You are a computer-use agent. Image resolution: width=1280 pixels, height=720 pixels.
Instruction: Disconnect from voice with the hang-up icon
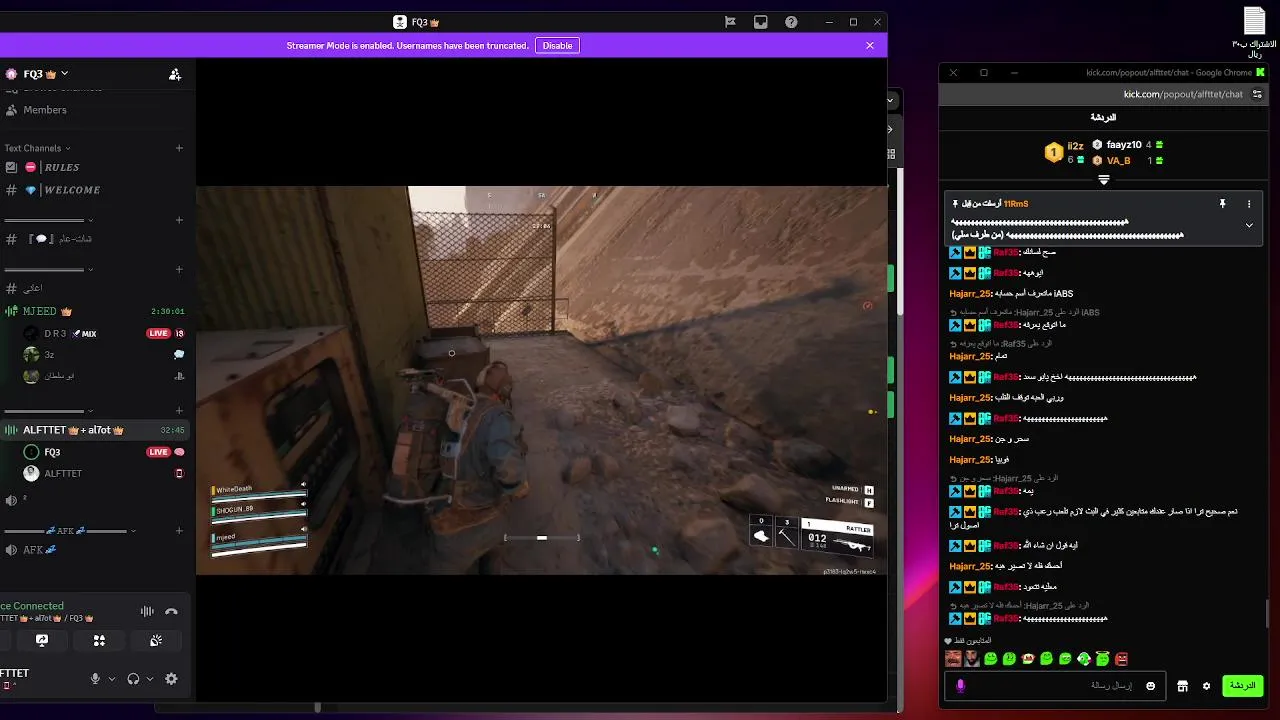pos(171,611)
